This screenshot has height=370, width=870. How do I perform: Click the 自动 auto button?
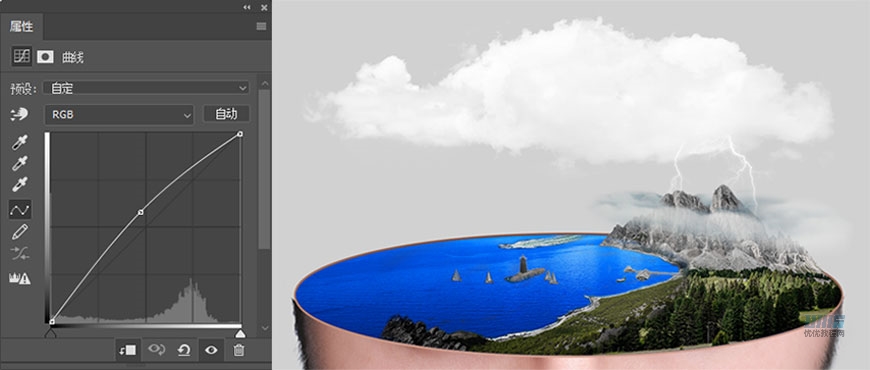point(226,114)
